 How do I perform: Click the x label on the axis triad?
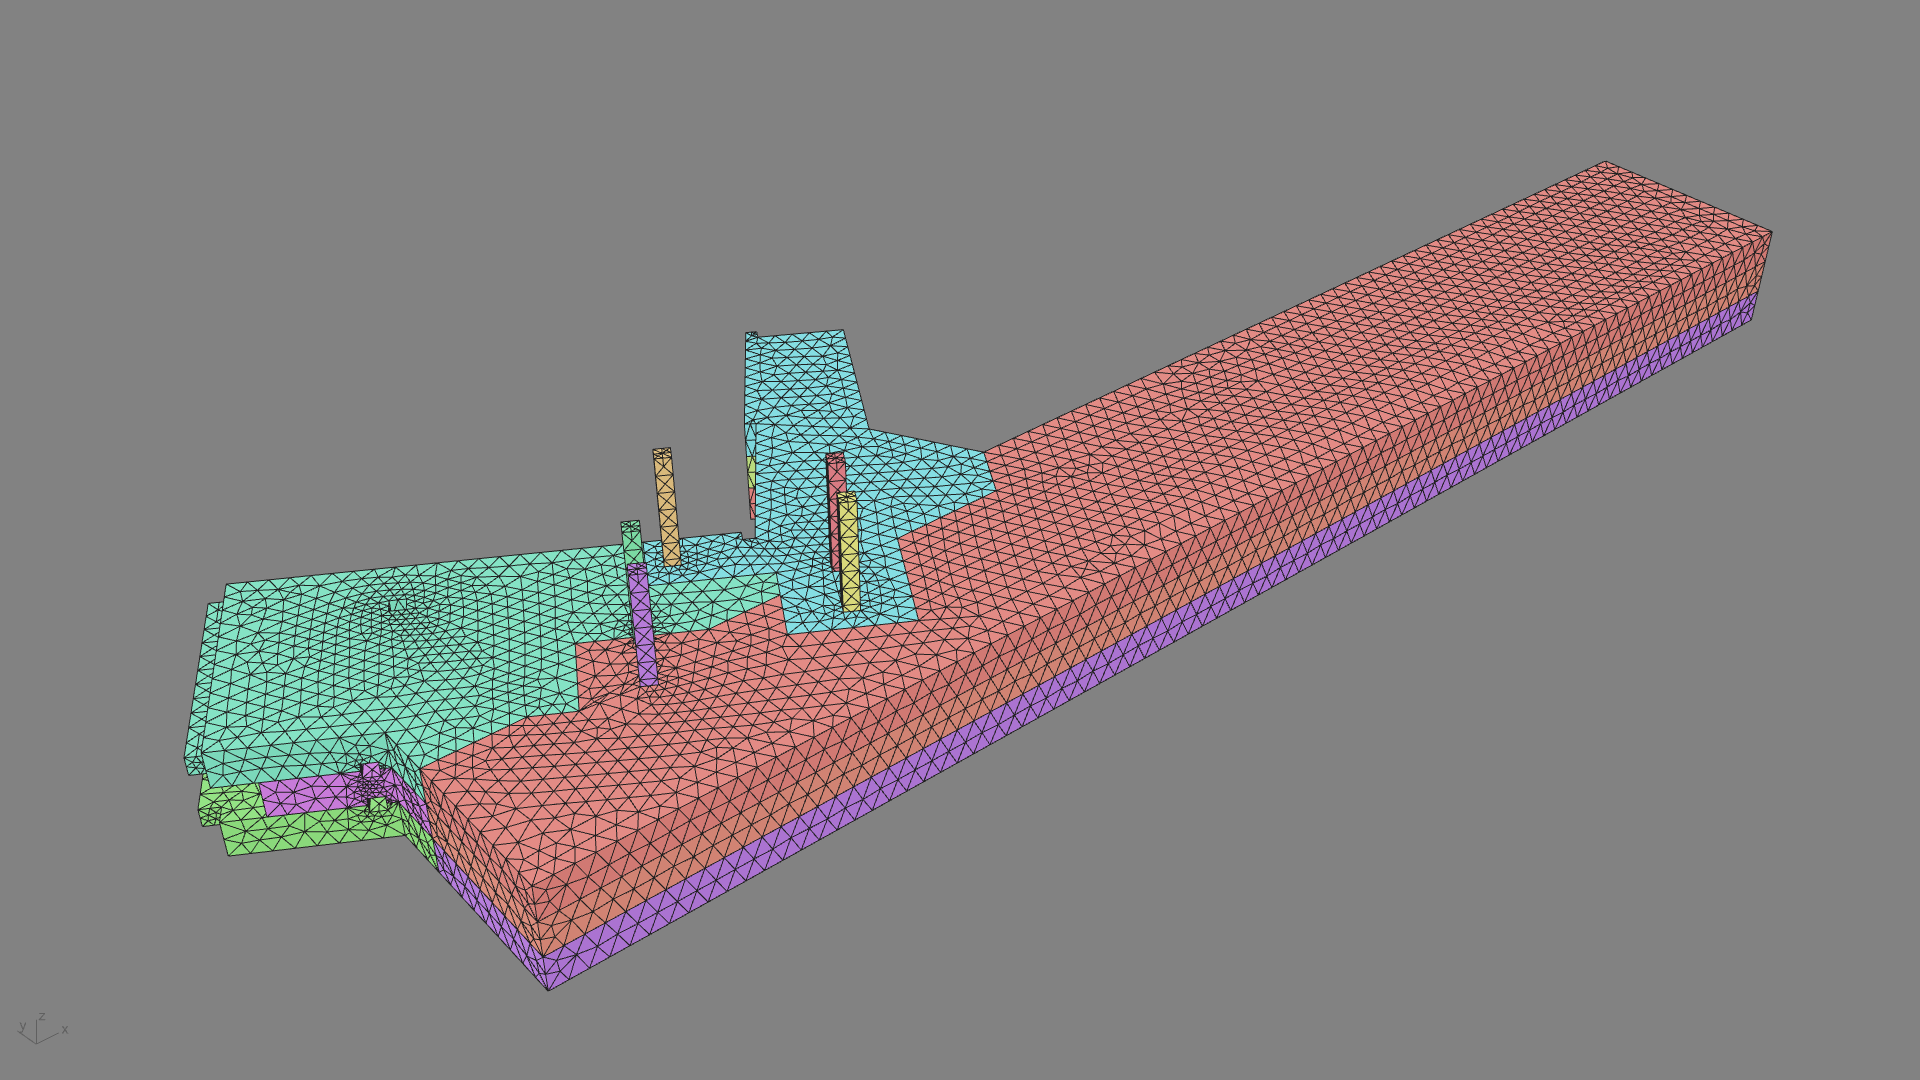coord(65,1030)
